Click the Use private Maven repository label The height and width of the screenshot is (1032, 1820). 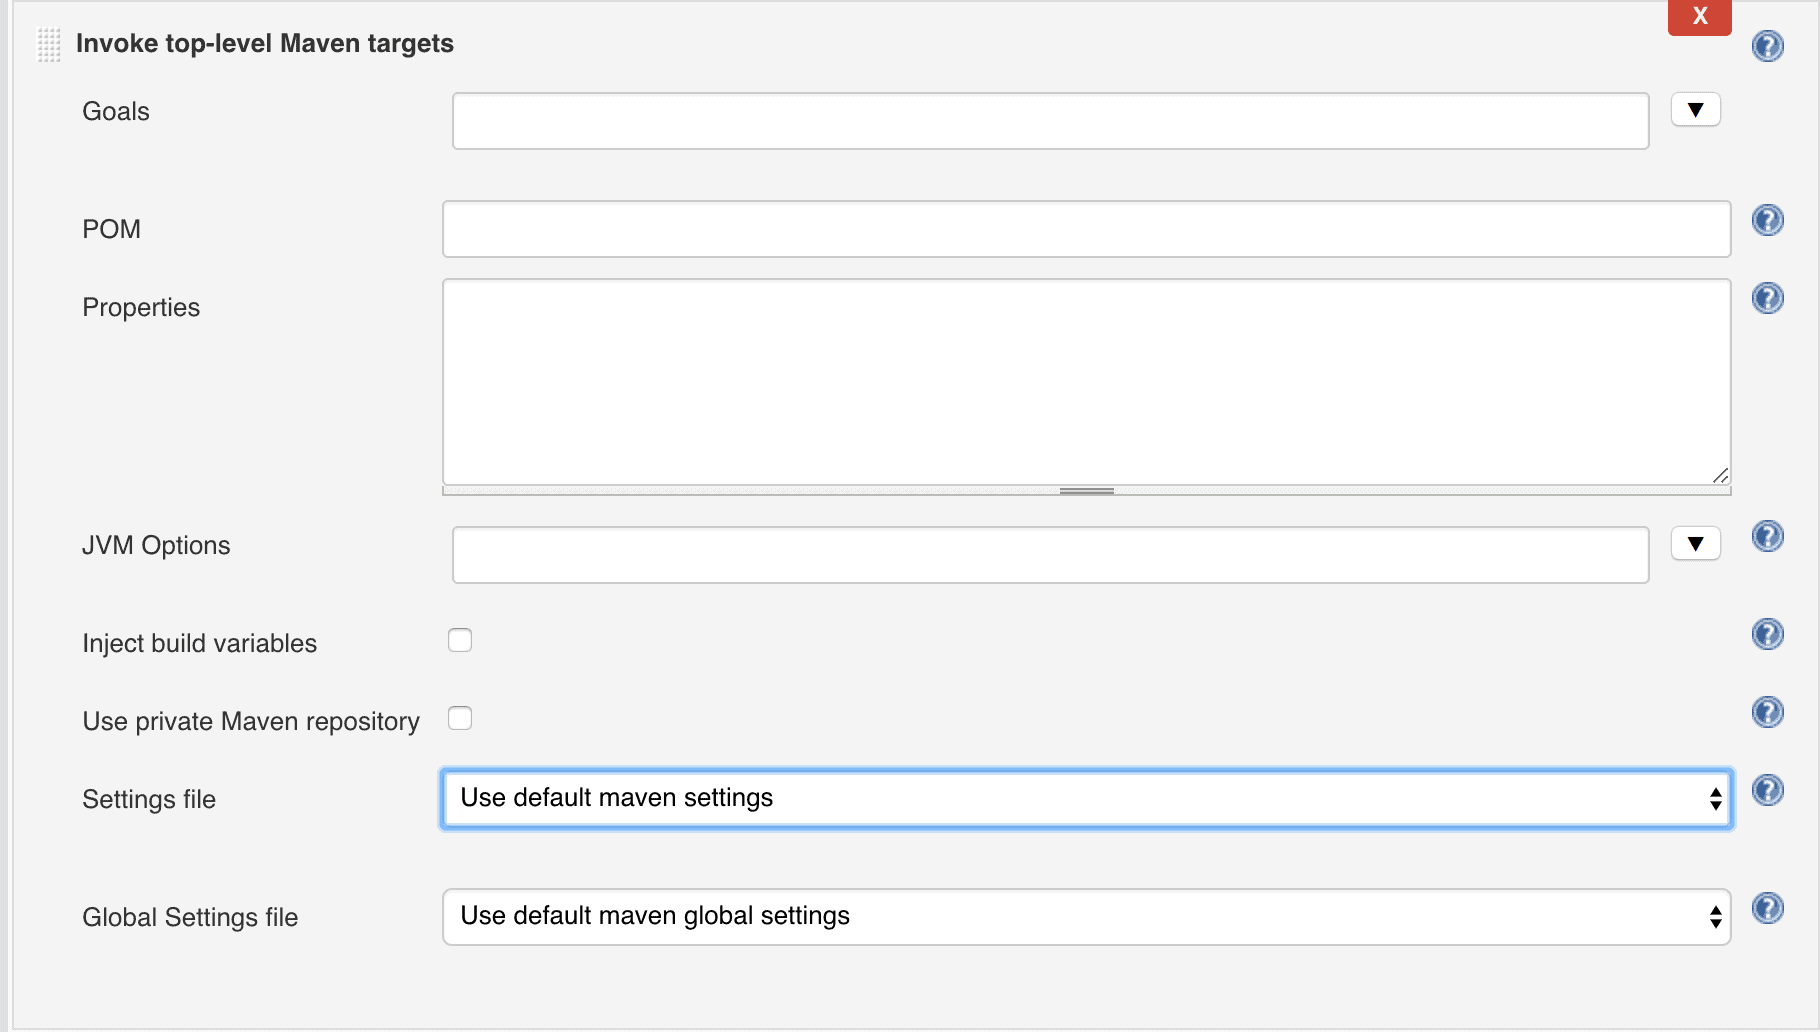251,721
